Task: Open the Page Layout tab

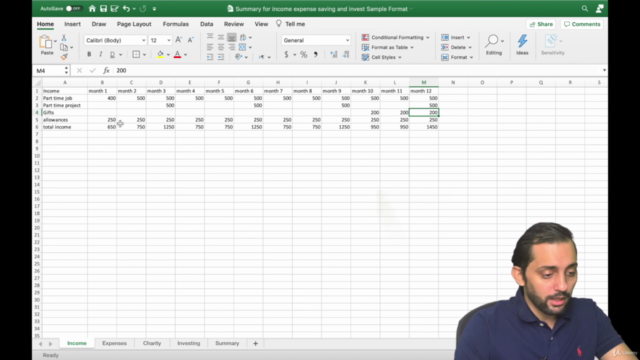Action: [134, 24]
